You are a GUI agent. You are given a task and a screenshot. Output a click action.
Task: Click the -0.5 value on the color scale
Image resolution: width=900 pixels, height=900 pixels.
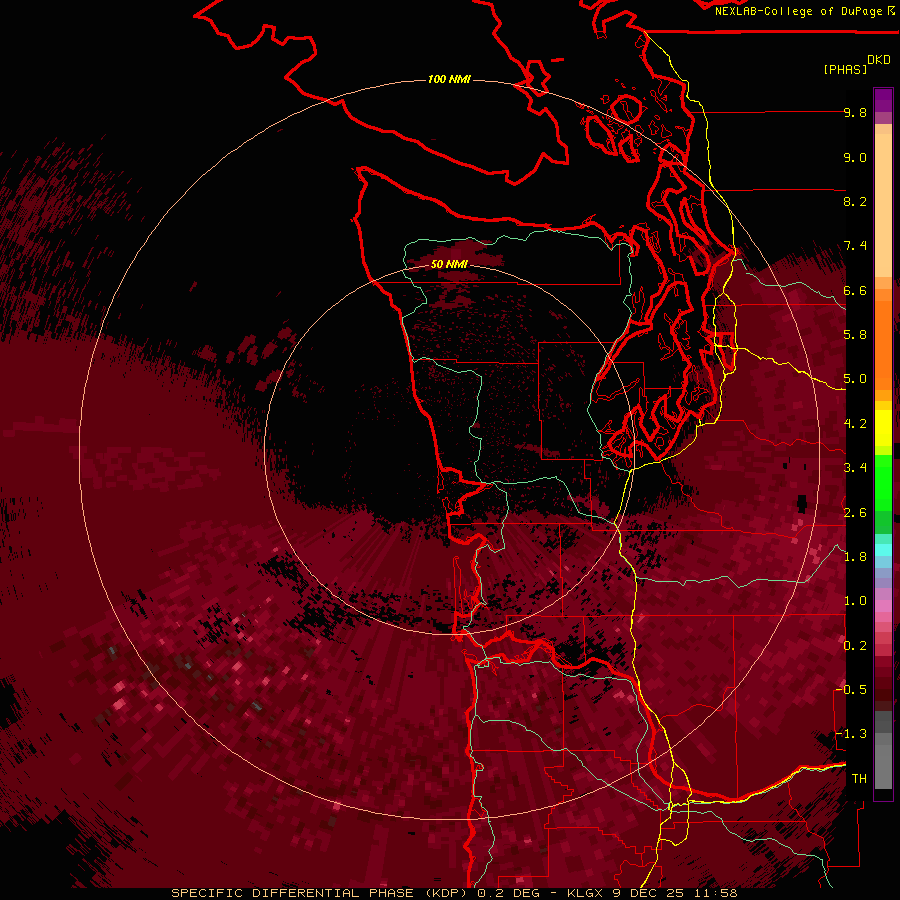coord(852,690)
